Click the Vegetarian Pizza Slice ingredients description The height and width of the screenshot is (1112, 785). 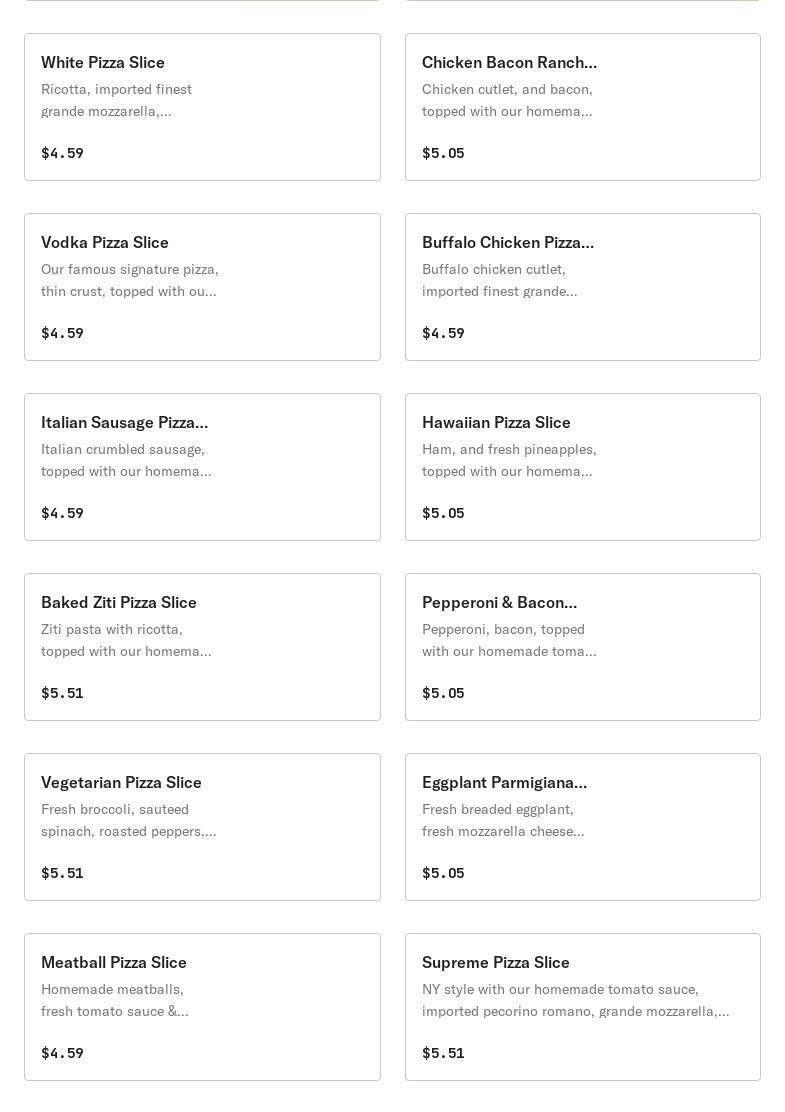point(128,821)
